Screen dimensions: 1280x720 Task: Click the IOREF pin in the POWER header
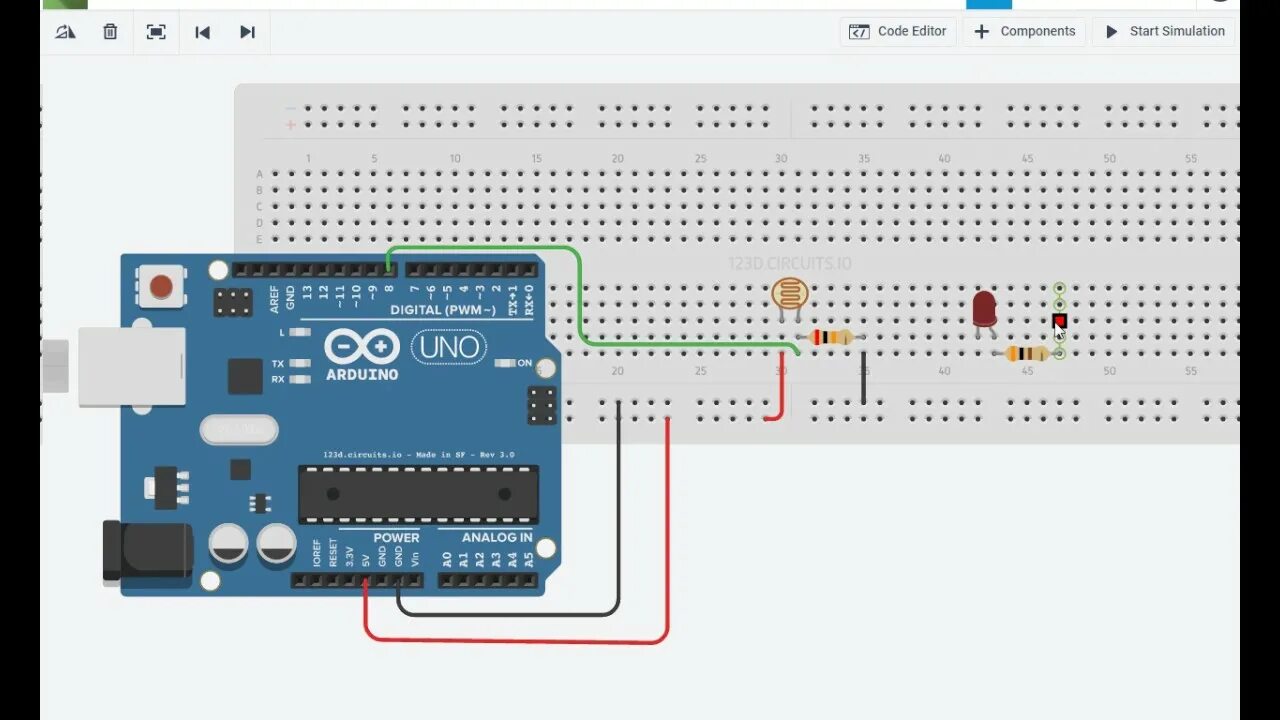point(316,580)
